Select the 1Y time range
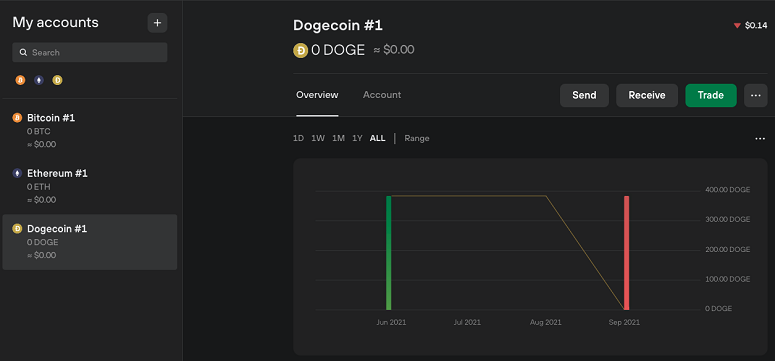 [357, 138]
